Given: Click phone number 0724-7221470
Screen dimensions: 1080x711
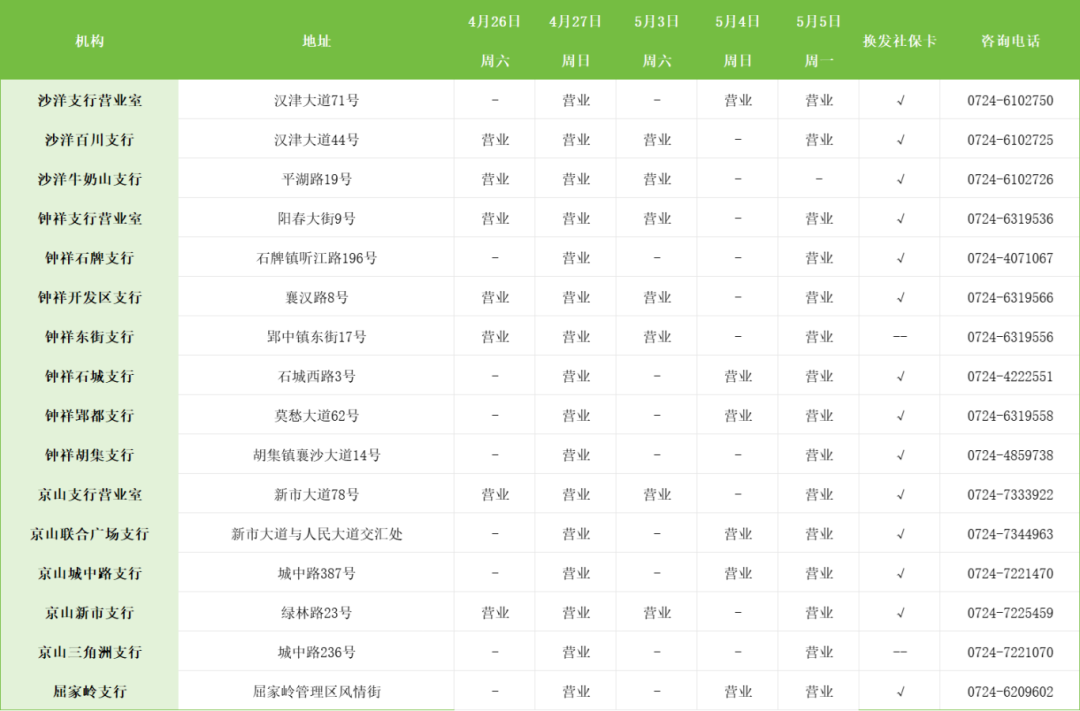Looking at the screenshot, I should click(1010, 573).
